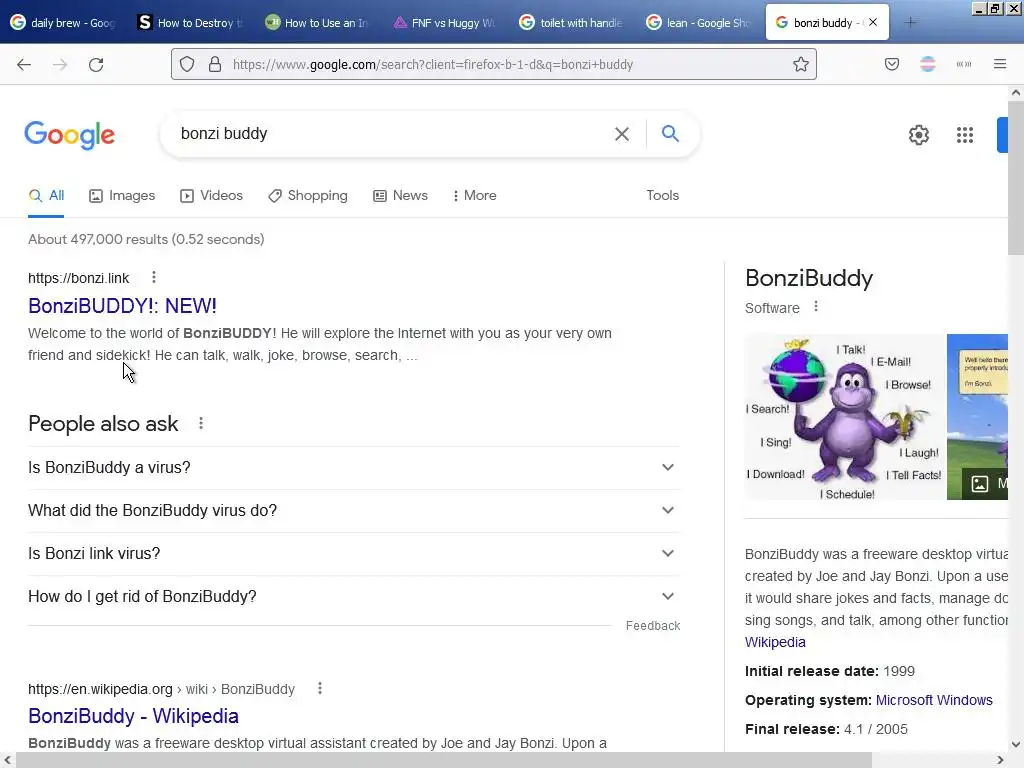Open three-dot menu next to People also ask

click(x=201, y=423)
